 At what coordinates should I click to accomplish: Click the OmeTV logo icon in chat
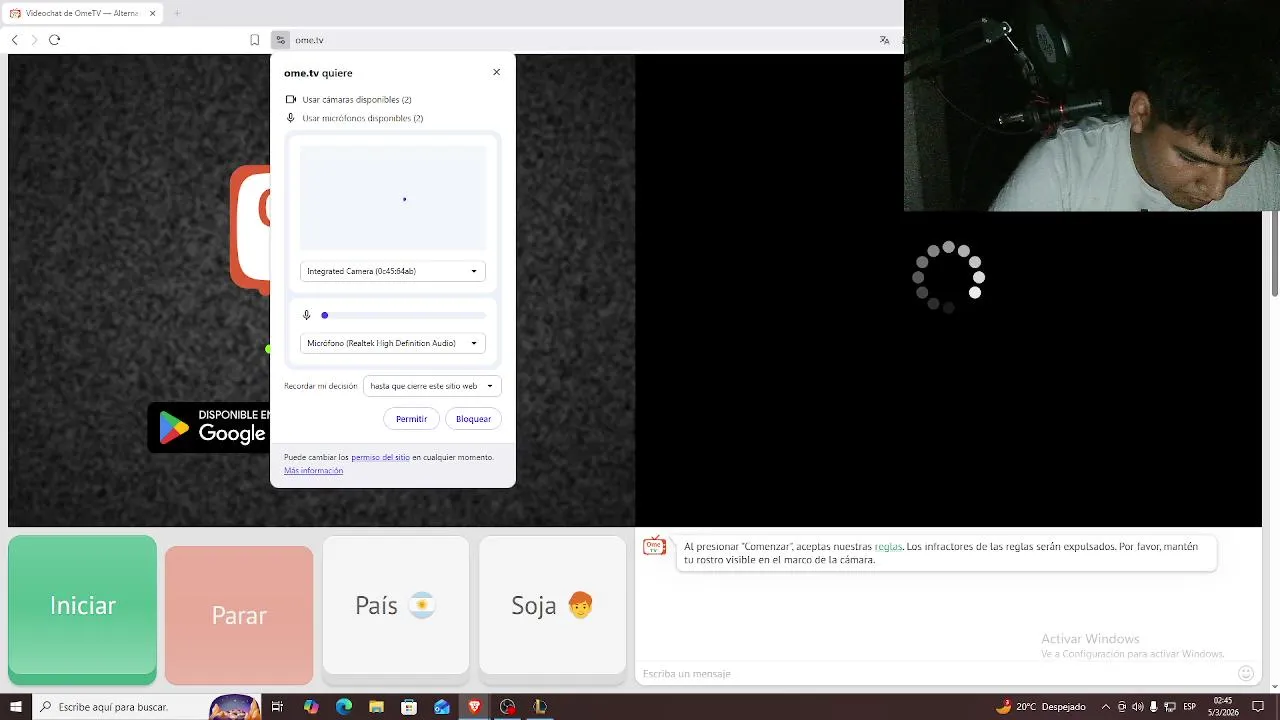654,546
